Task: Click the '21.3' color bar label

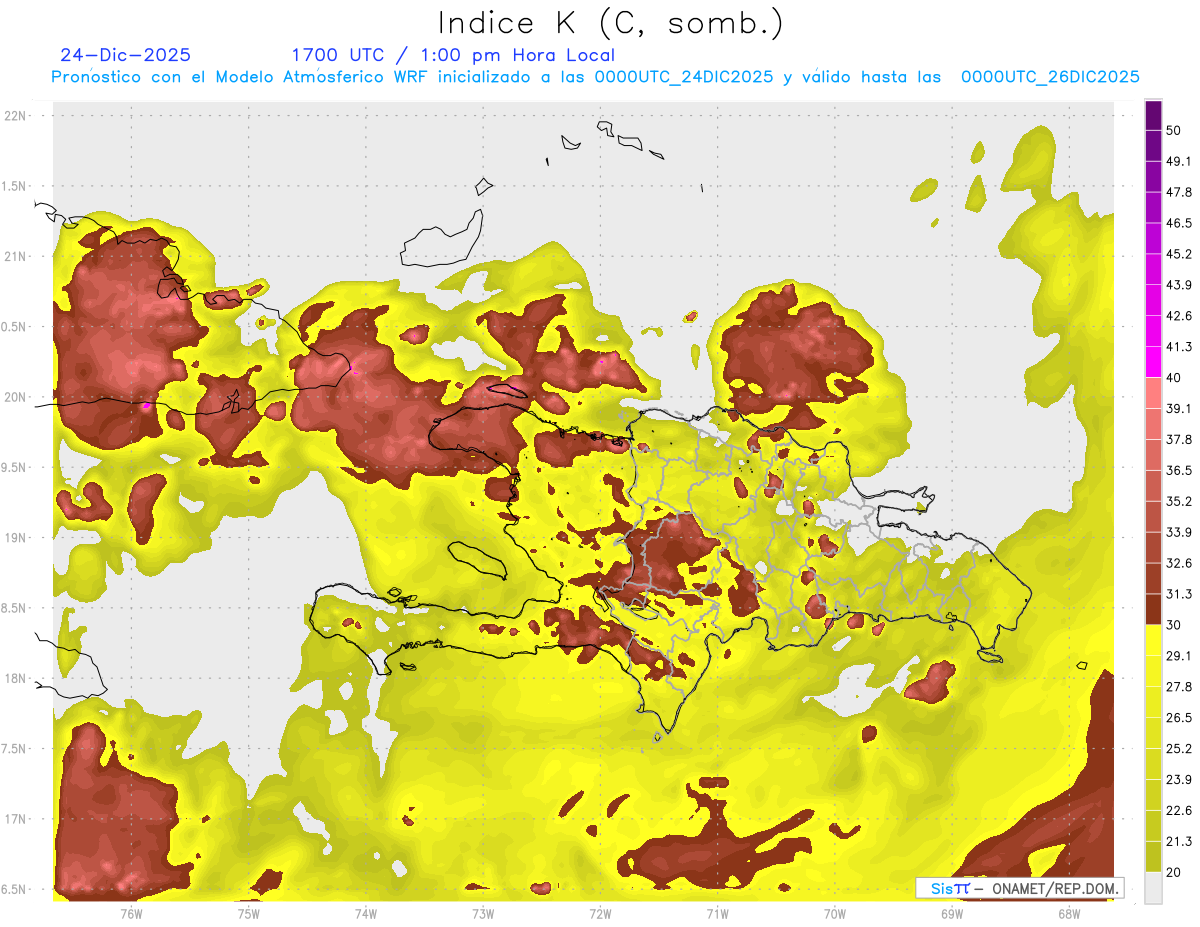Action: click(x=1179, y=841)
